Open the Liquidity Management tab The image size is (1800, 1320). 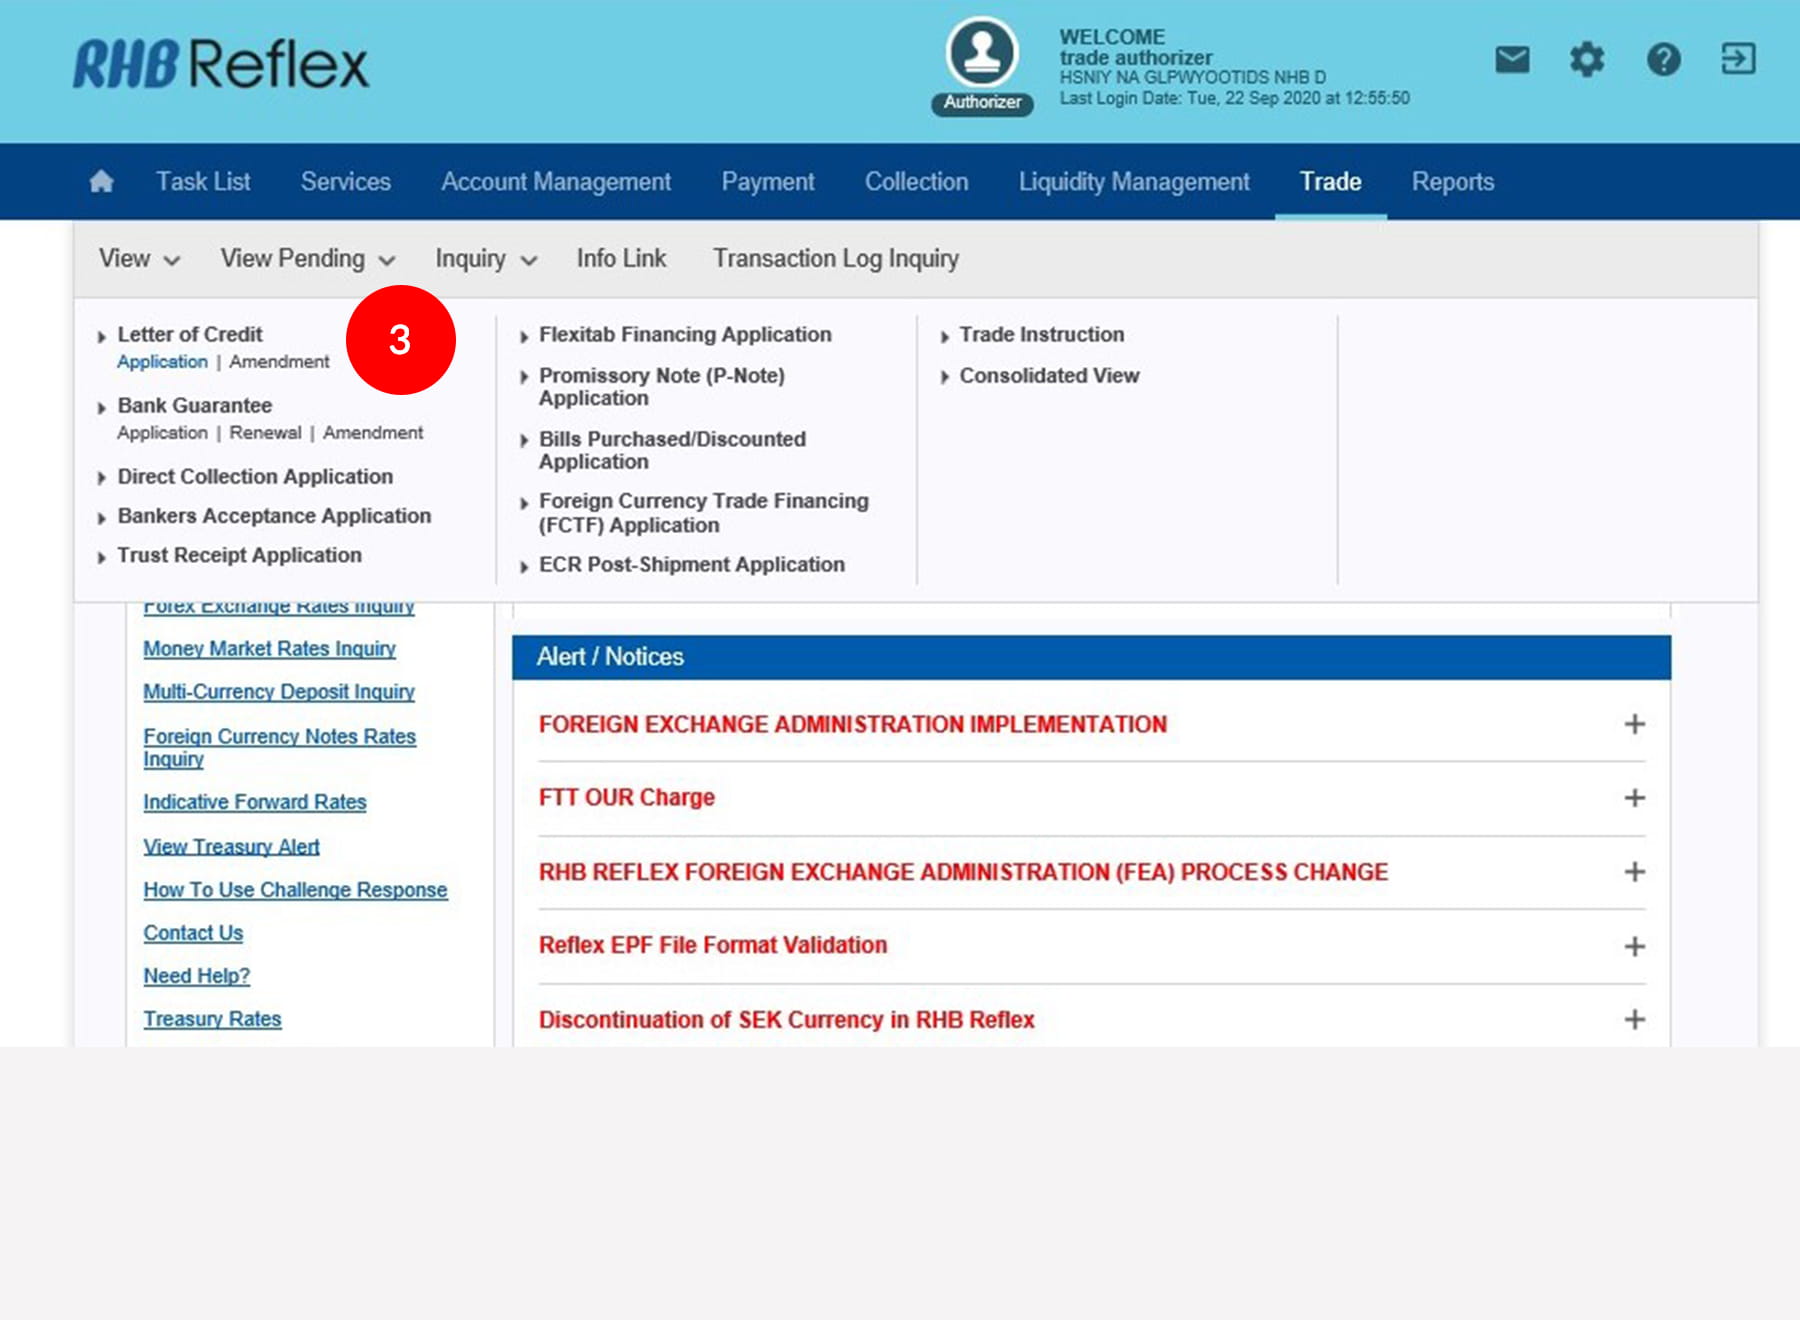coord(1133,182)
